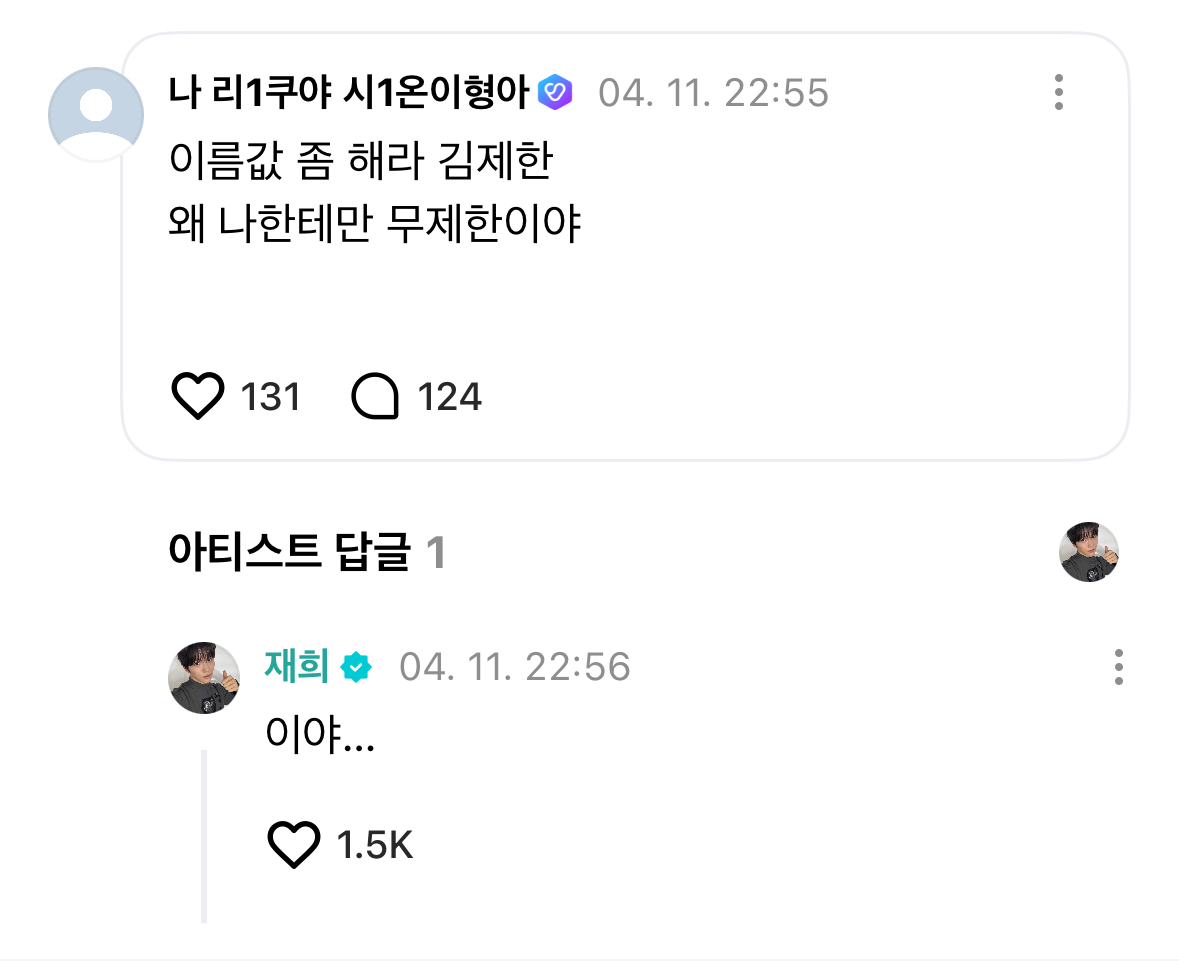Select the 아티스트 답글 1 header
Viewport: 1179px width, 961px height.
point(307,552)
